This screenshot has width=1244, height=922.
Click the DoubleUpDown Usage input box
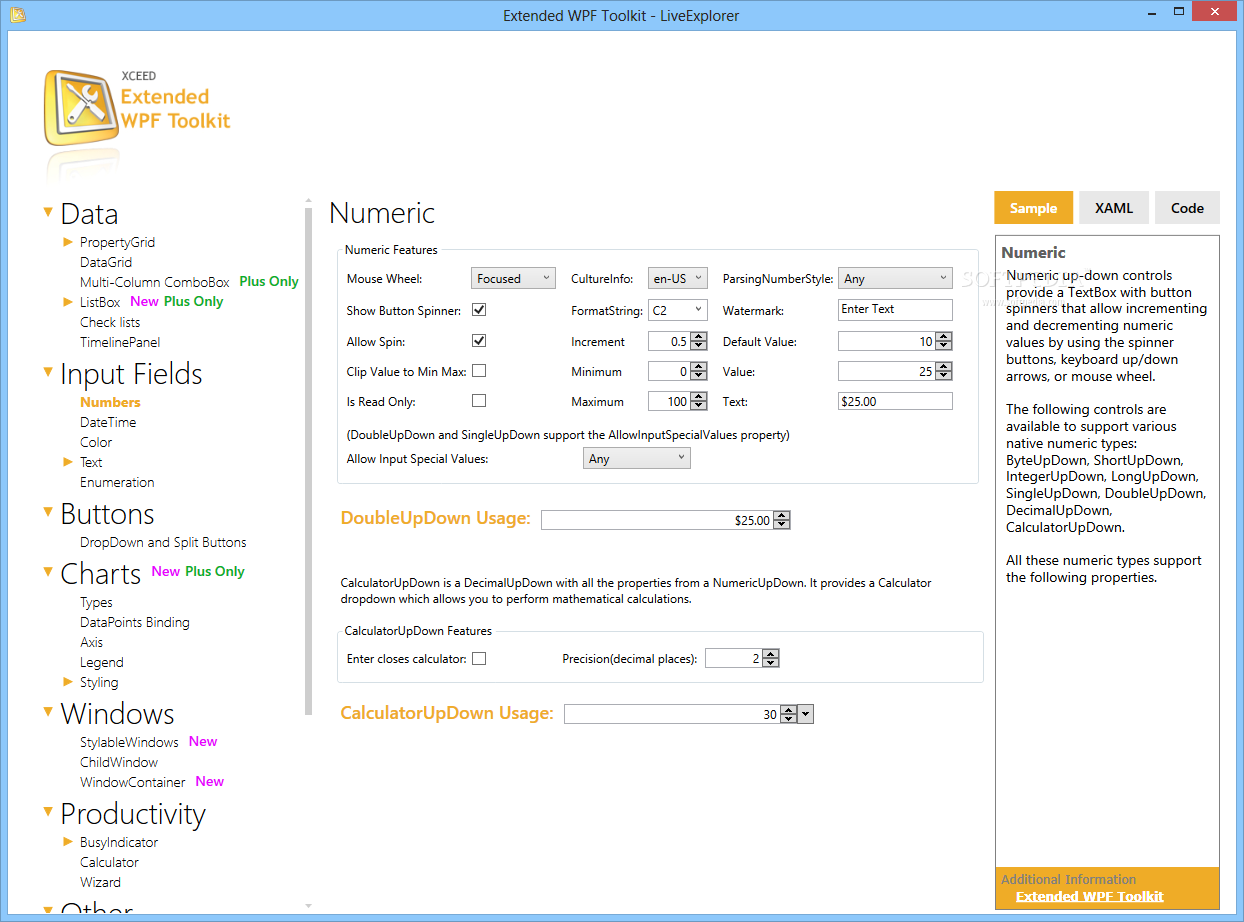click(657, 520)
